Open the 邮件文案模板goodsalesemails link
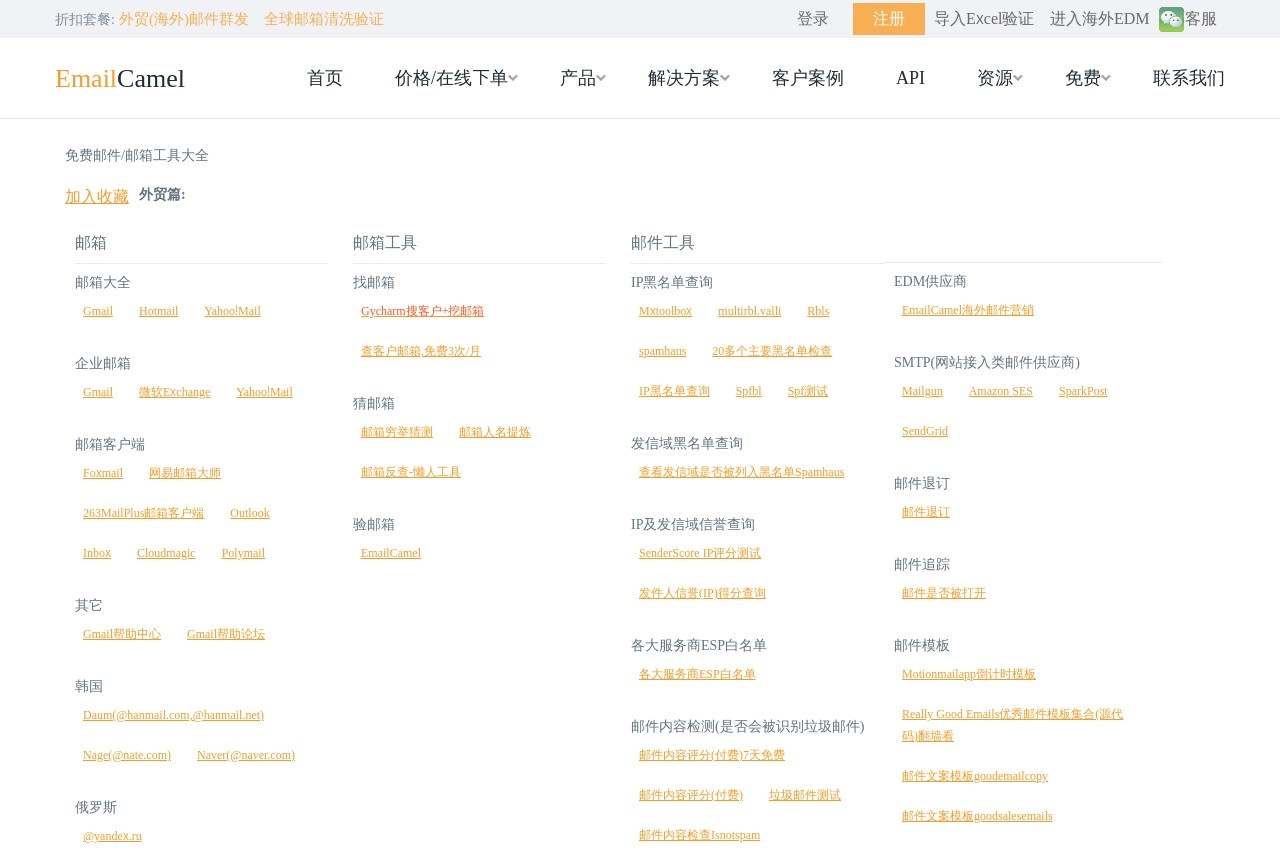Viewport: 1280px width, 853px height. (x=977, y=816)
